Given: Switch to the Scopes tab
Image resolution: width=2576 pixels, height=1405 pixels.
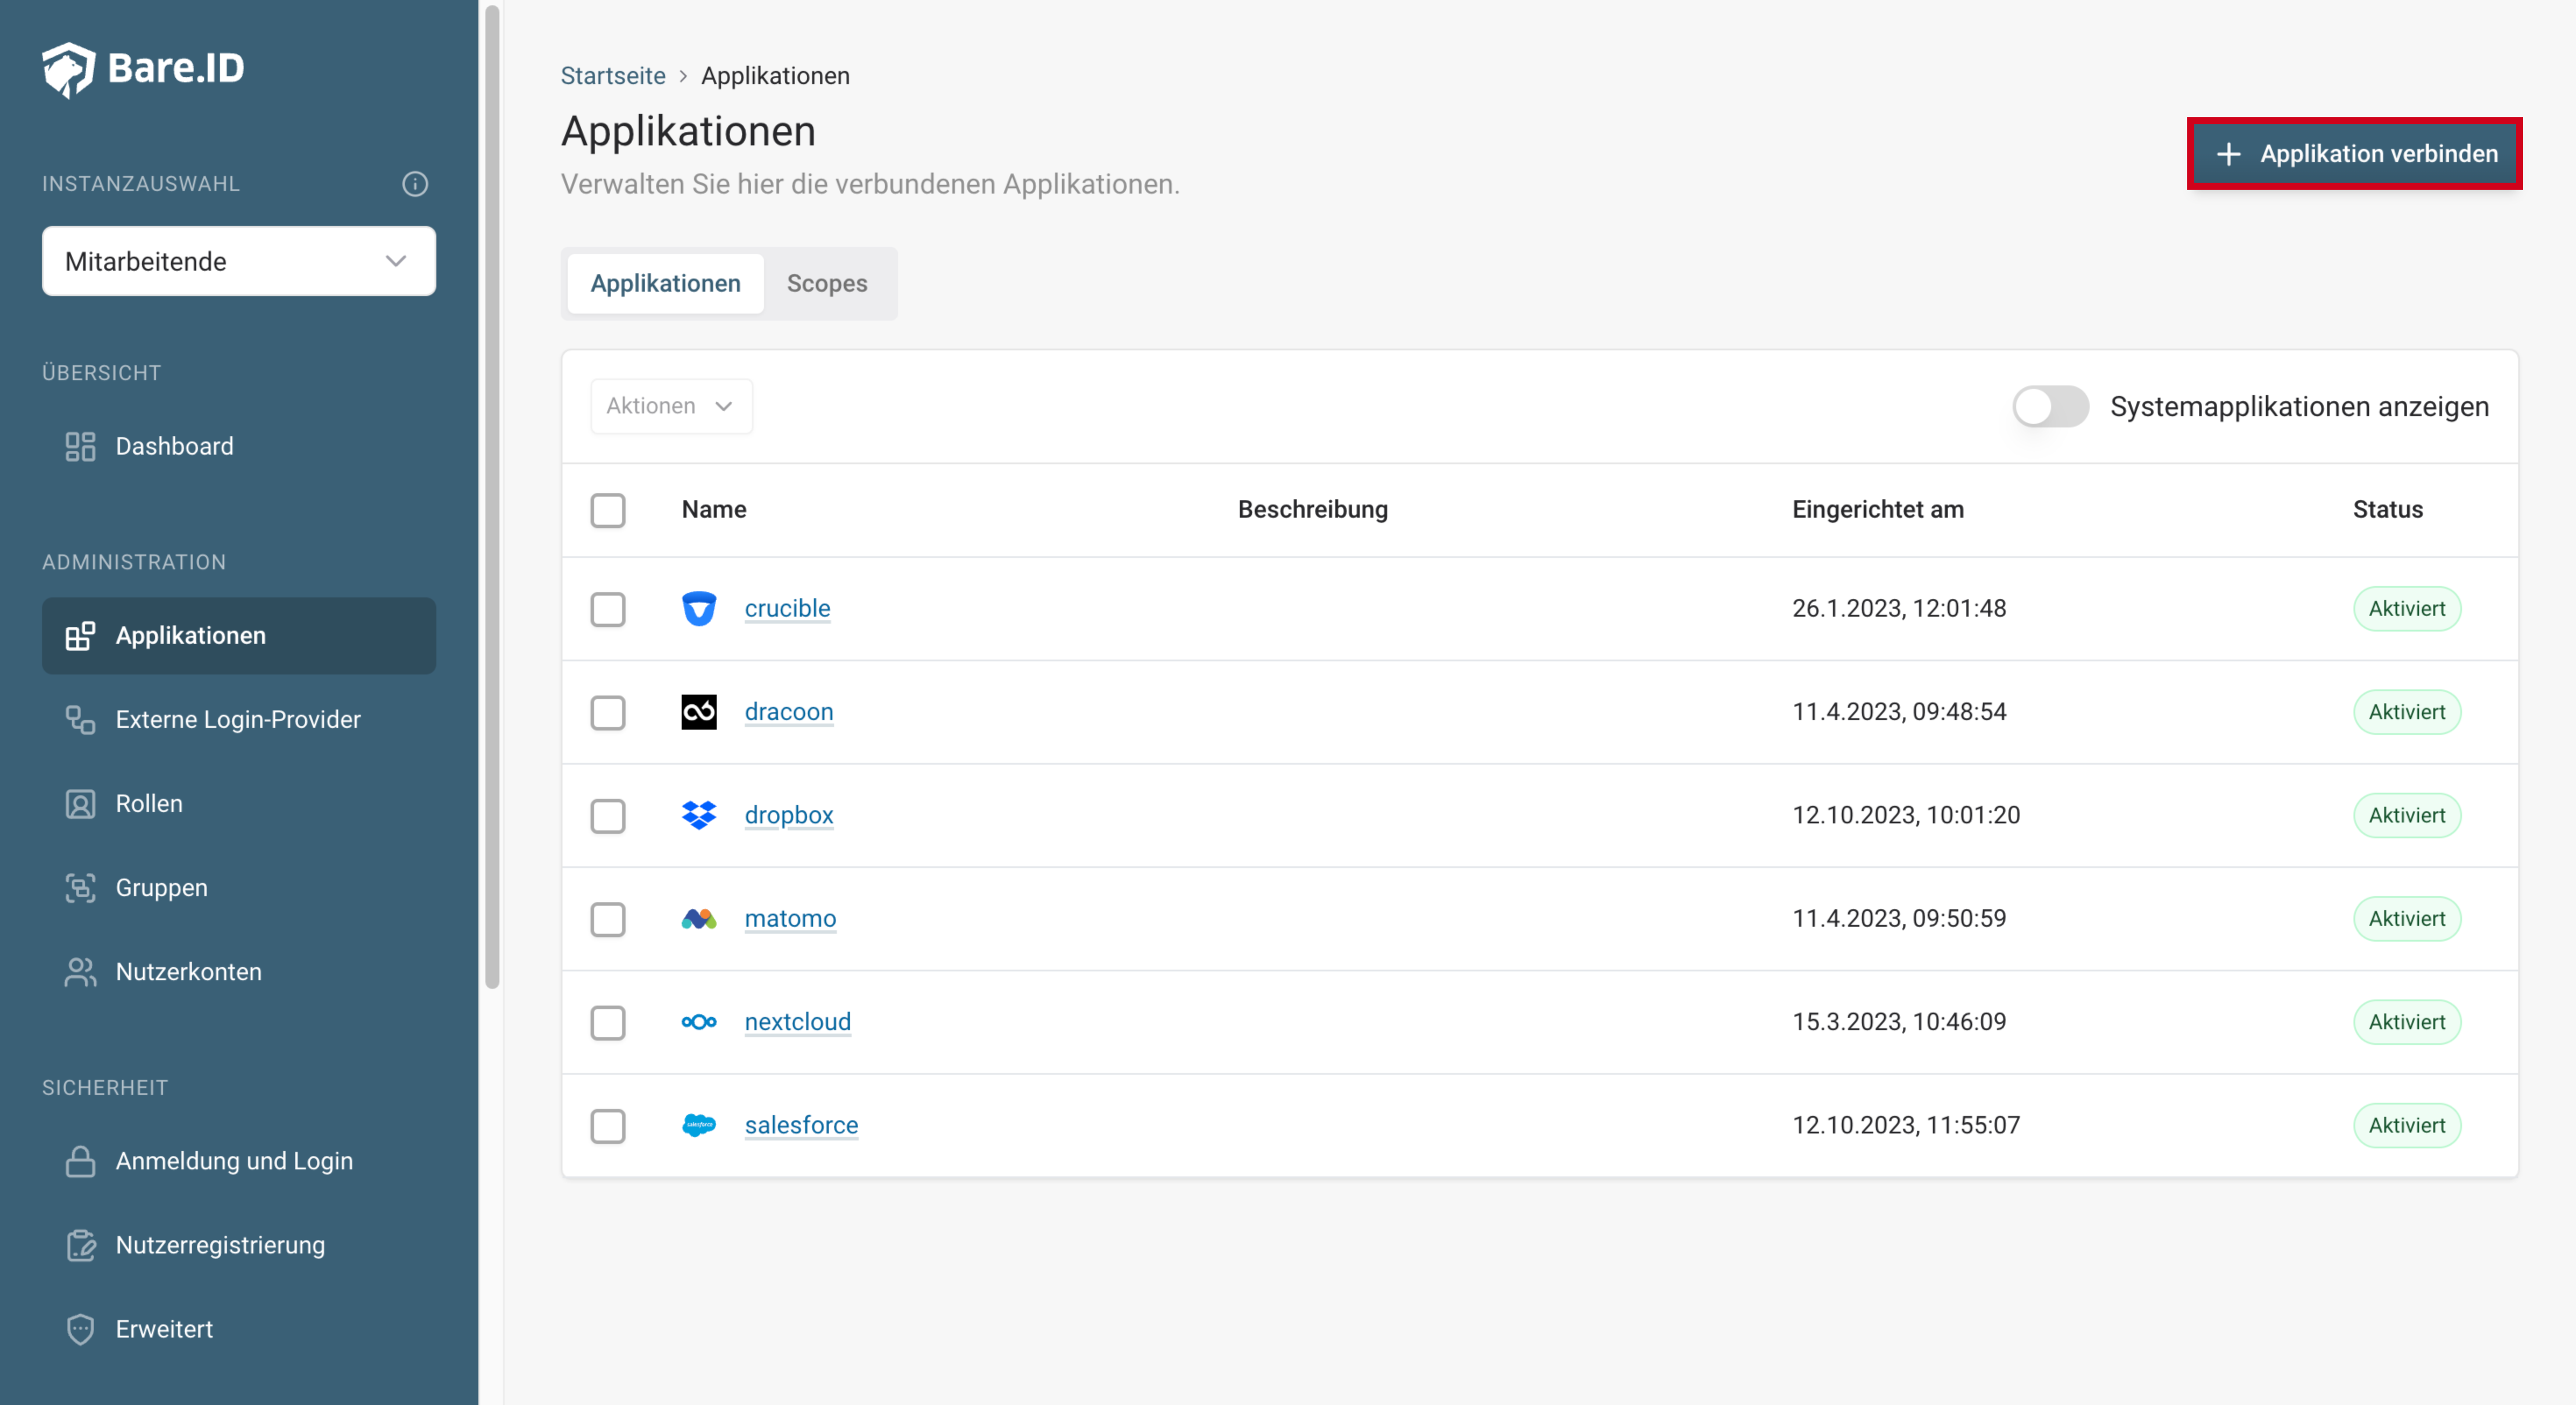Looking at the screenshot, I should [826, 284].
